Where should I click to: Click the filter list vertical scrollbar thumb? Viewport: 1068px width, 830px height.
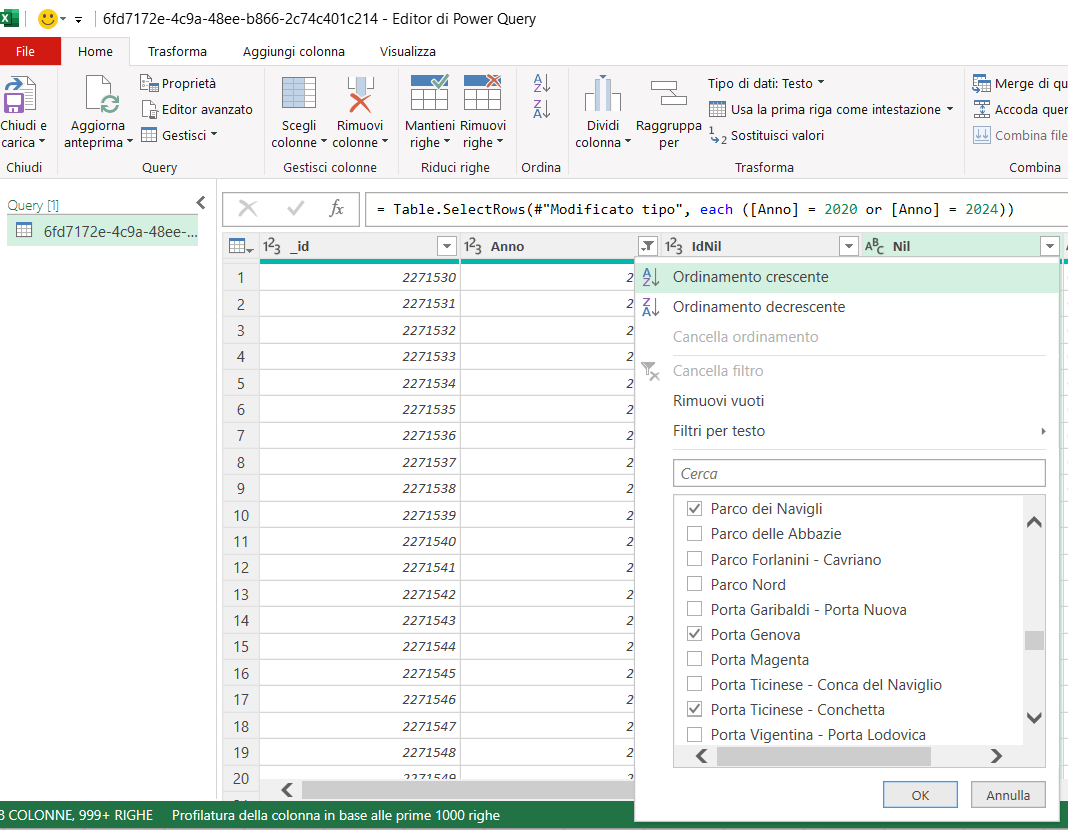tap(1034, 641)
